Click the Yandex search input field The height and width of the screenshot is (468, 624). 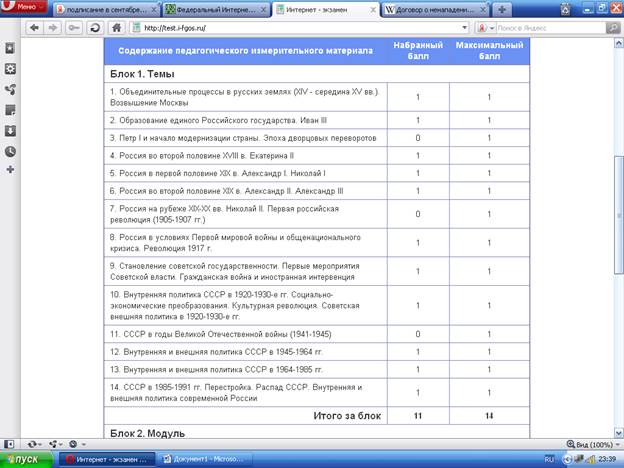click(x=551, y=28)
